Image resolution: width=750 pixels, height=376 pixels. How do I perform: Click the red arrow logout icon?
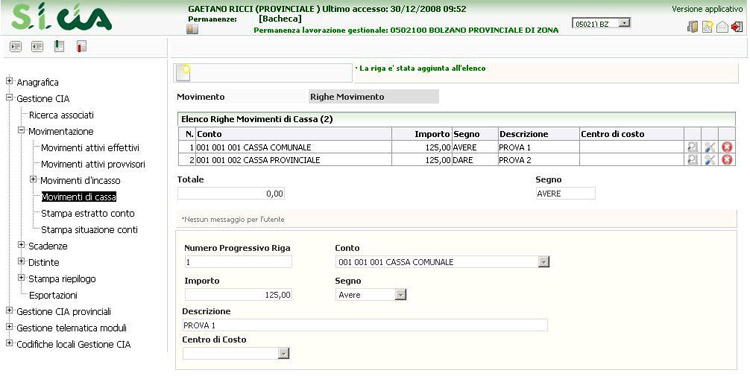[737, 27]
